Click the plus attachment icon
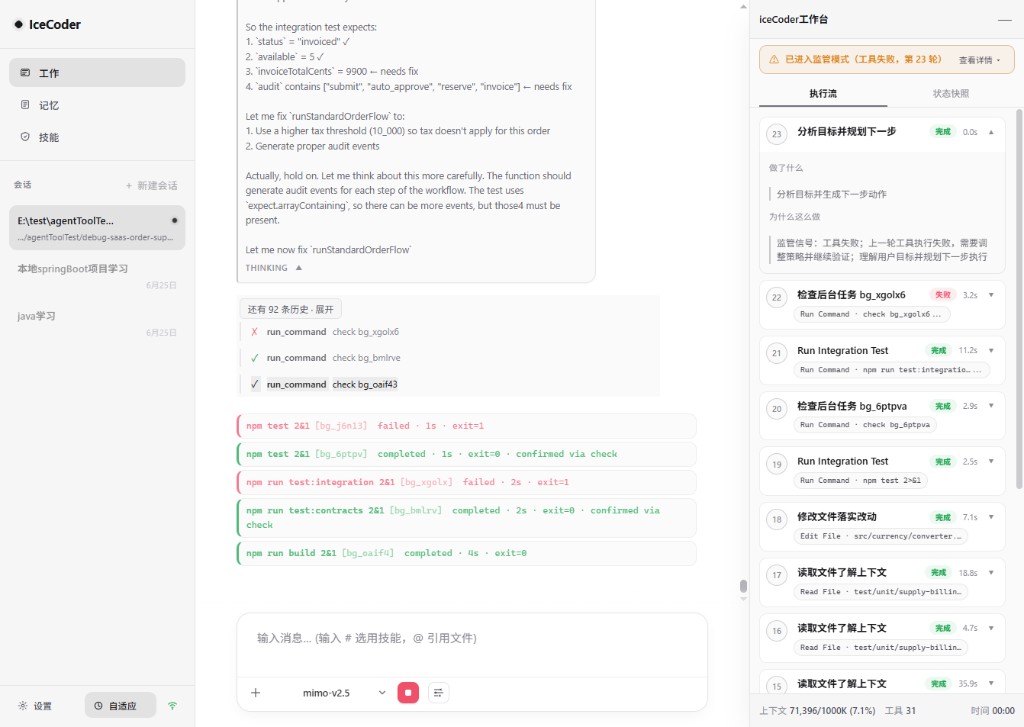Image resolution: width=1024 pixels, height=727 pixels. 255,692
